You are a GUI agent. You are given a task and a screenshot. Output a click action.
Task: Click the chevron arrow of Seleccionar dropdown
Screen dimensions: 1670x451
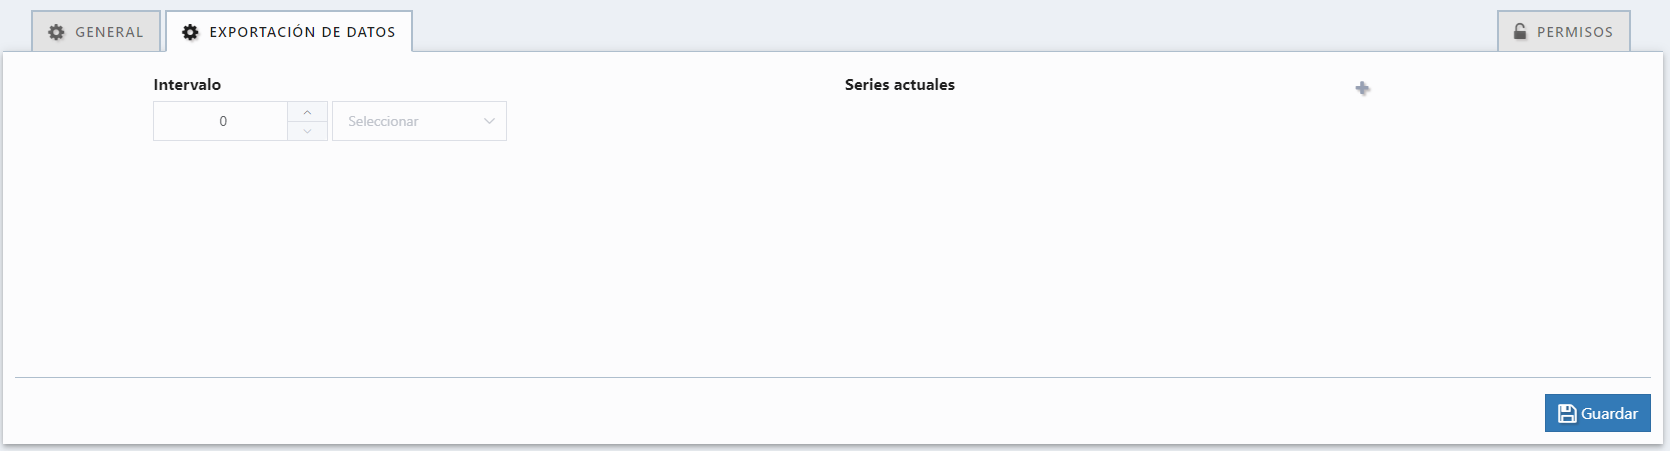489,121
